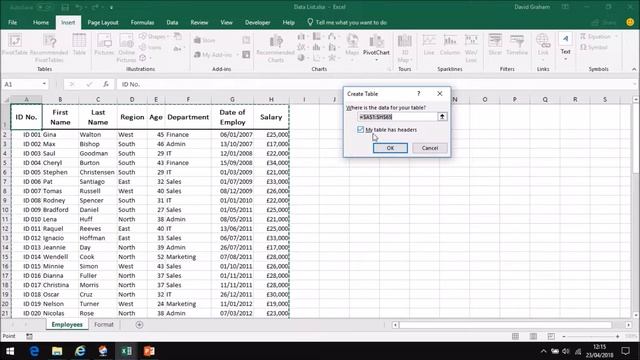640x360 pixels.
Task: Open the Store add-in
Action: 204,40
